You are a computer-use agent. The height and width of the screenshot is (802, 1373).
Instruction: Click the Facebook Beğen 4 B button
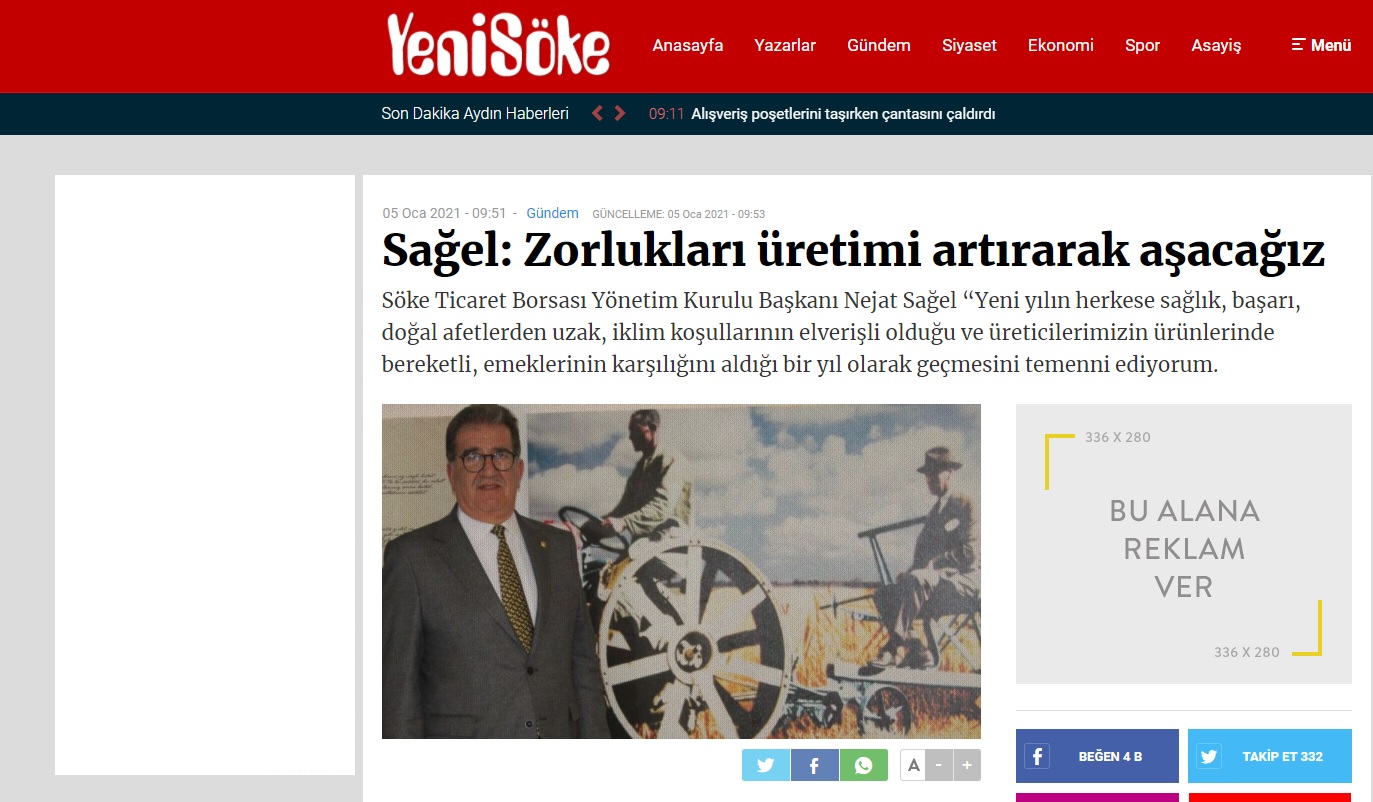point(1097,756)
